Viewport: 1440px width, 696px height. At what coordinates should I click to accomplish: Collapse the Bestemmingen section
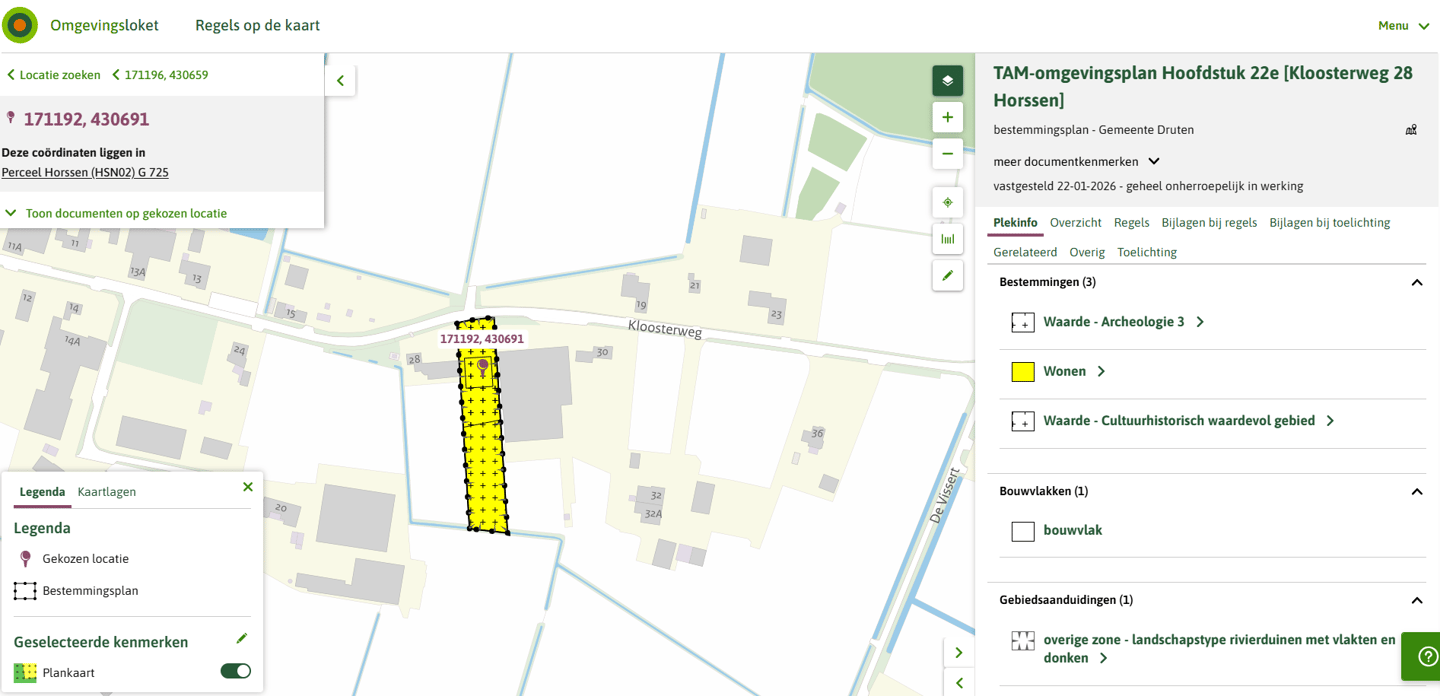(x=1417, y=283)
